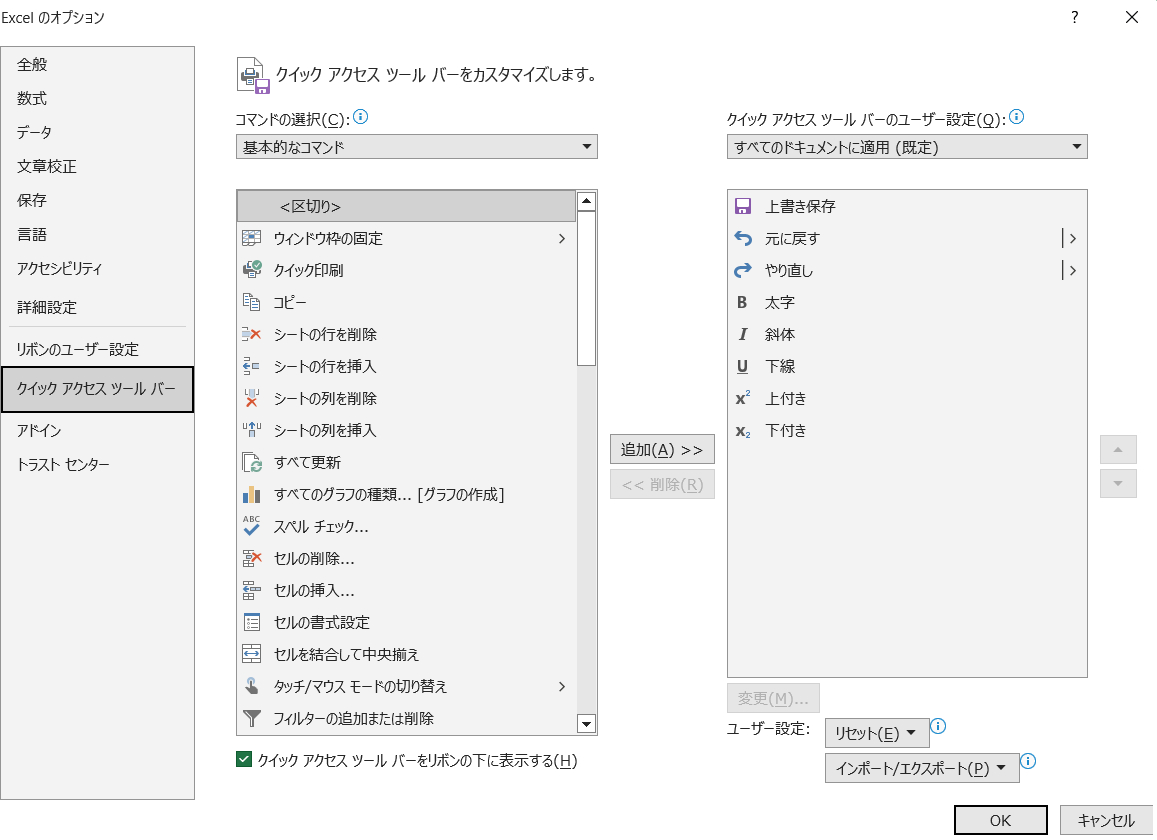Click command list scrollbar down arrow
This screenshot has width=1157, height=840.
click(x=587, y=724)
